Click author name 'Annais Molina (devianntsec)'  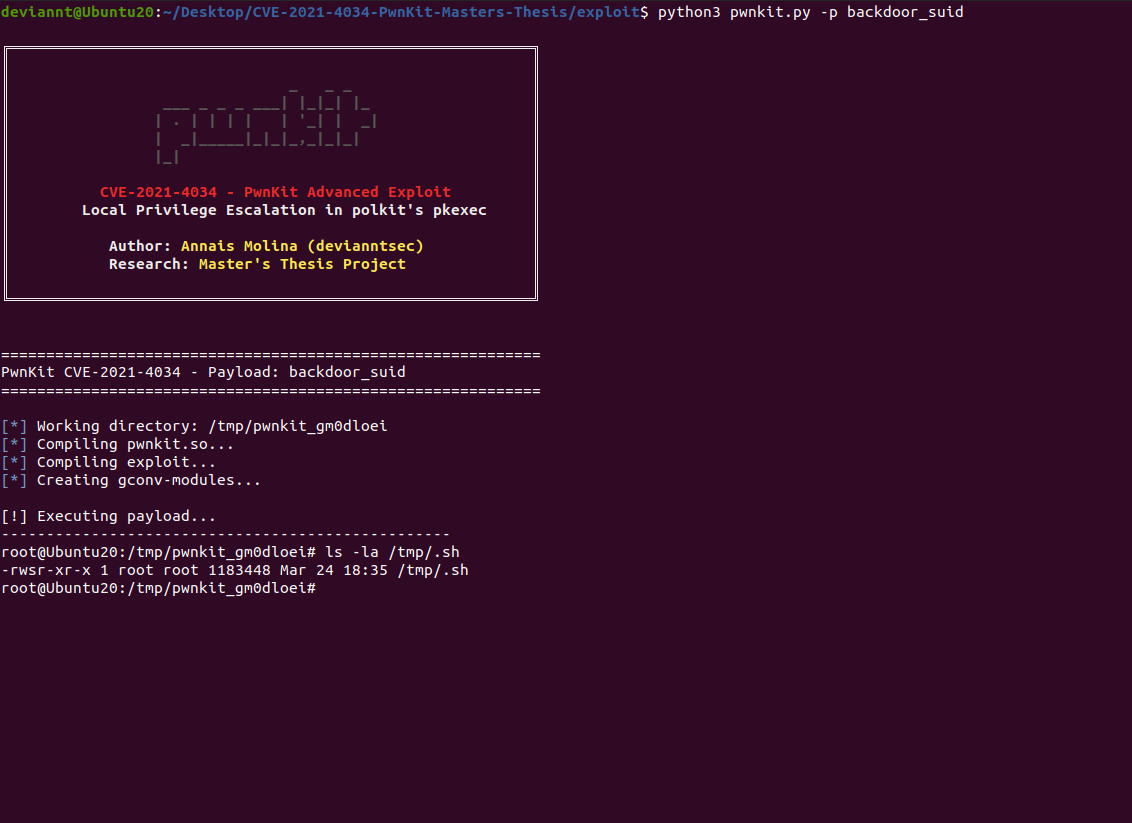coord(302,246)
